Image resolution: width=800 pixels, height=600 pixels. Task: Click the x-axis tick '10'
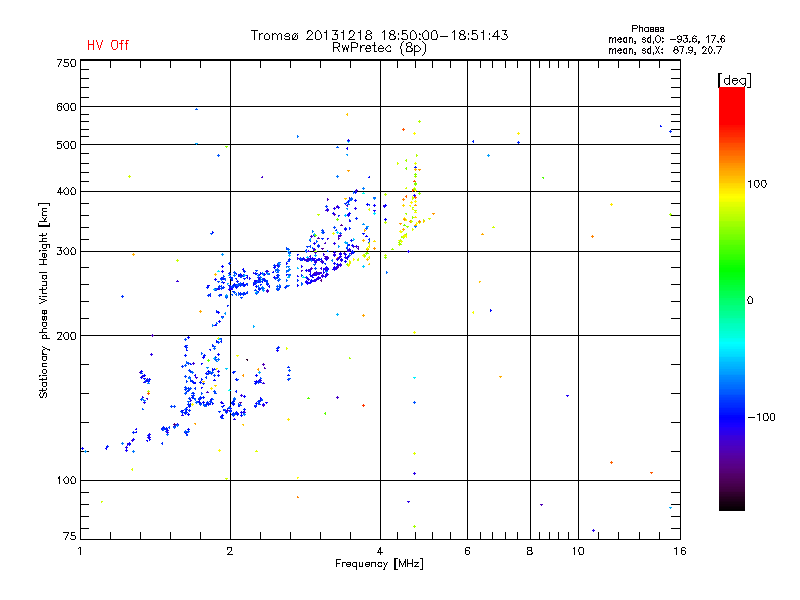click(578, 551)
